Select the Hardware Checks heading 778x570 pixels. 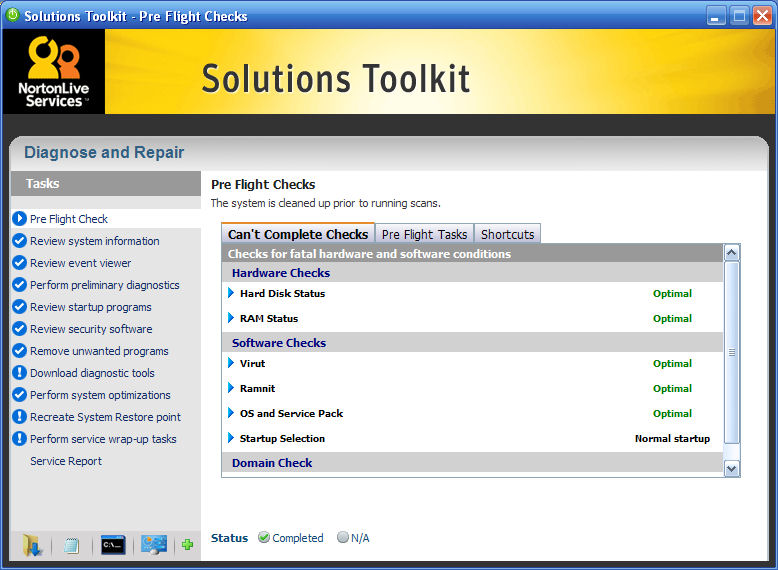(x=281, y=273)
